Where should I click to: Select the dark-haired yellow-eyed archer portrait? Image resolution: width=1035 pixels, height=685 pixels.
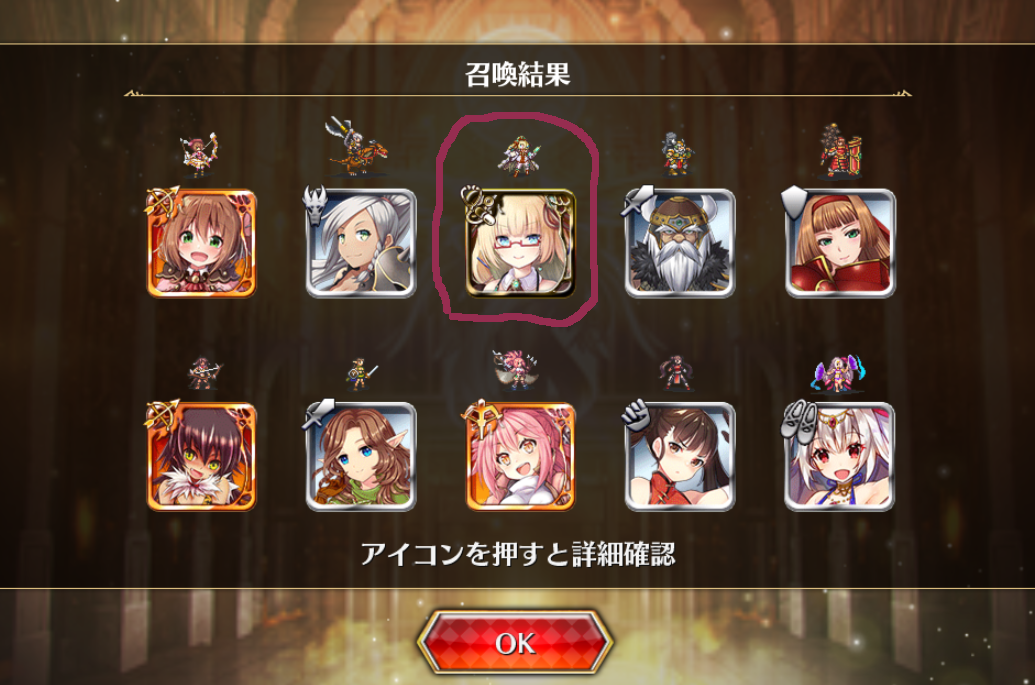point(201,457)
